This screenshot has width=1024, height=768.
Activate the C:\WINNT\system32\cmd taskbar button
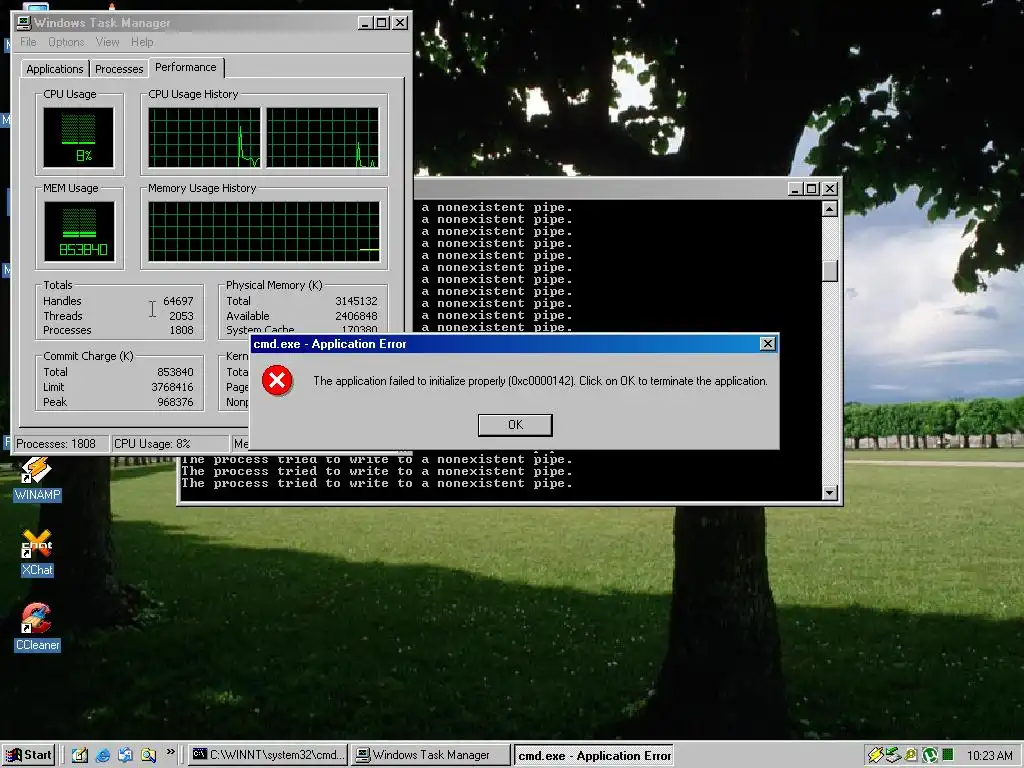point(268,755)
